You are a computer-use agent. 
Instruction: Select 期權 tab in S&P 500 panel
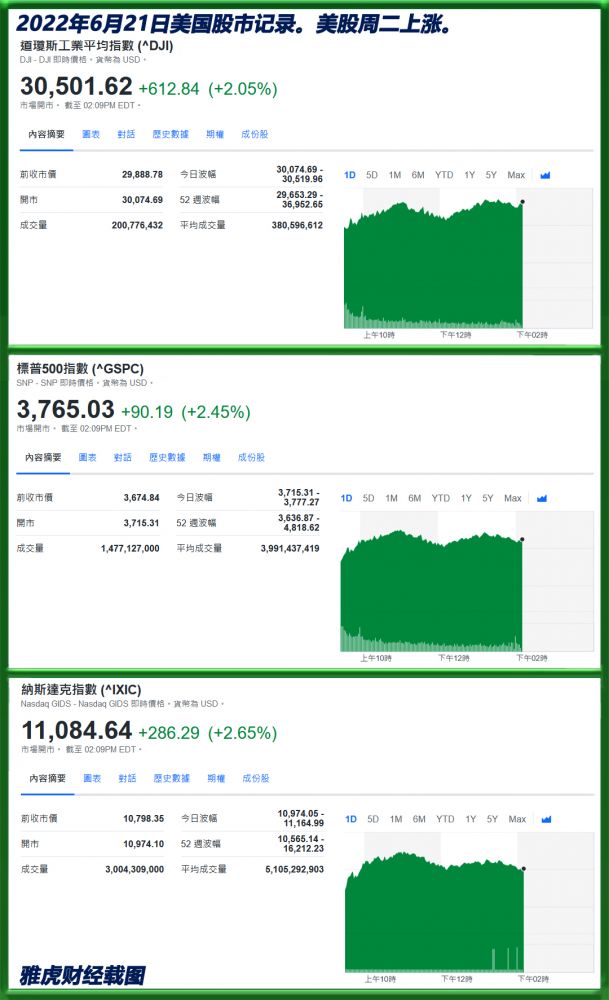coord(211,457)
